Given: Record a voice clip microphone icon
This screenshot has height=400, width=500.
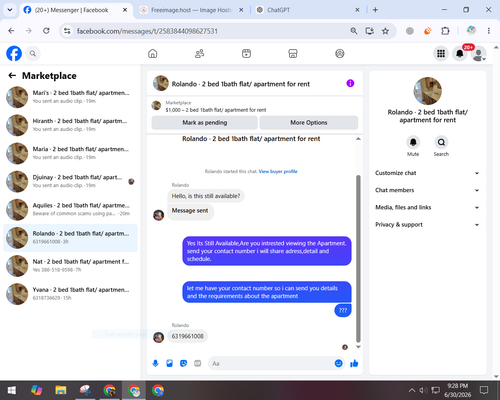Looking at the screenshot, I should (155, 363).
